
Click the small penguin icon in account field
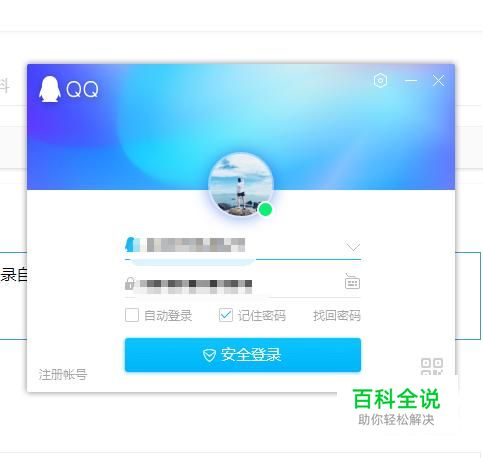(x=130, y=245)
